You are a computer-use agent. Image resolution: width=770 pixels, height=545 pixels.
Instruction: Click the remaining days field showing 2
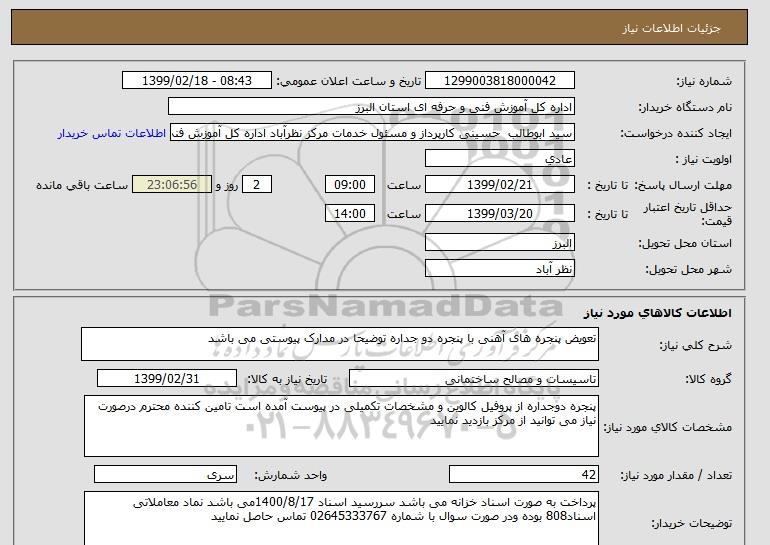pyautogui.click(x=256, y=185)
